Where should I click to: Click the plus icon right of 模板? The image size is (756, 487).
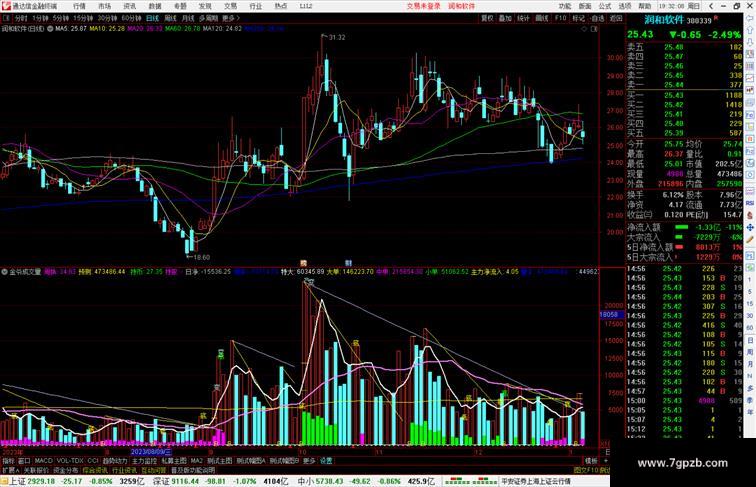pos(606,461)
